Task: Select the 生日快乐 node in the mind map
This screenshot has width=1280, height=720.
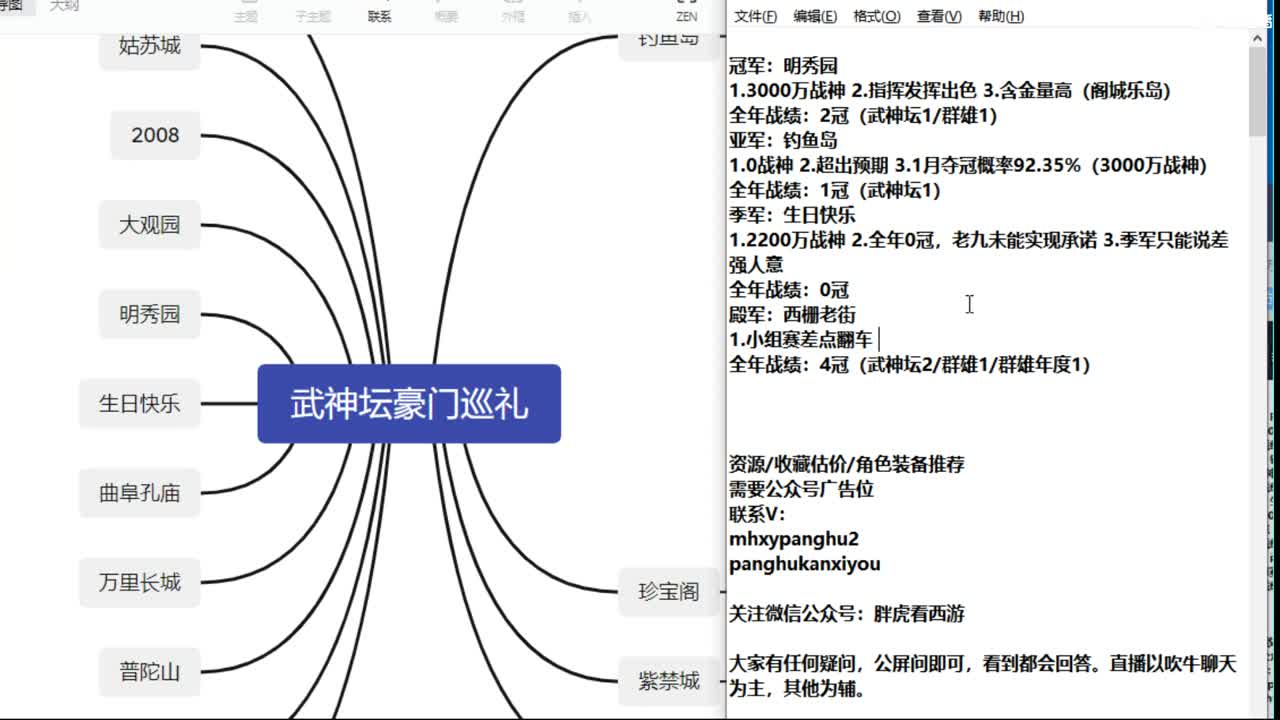Action: tap(140, 404)
